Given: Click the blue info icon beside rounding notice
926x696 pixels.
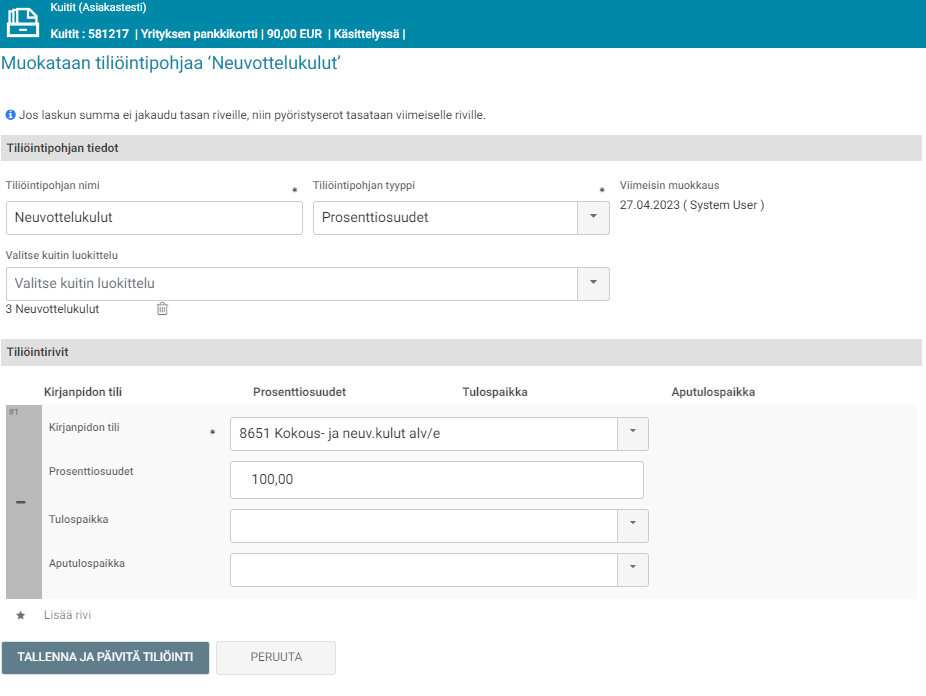Looking at the screenshot, I should [10, 115].
